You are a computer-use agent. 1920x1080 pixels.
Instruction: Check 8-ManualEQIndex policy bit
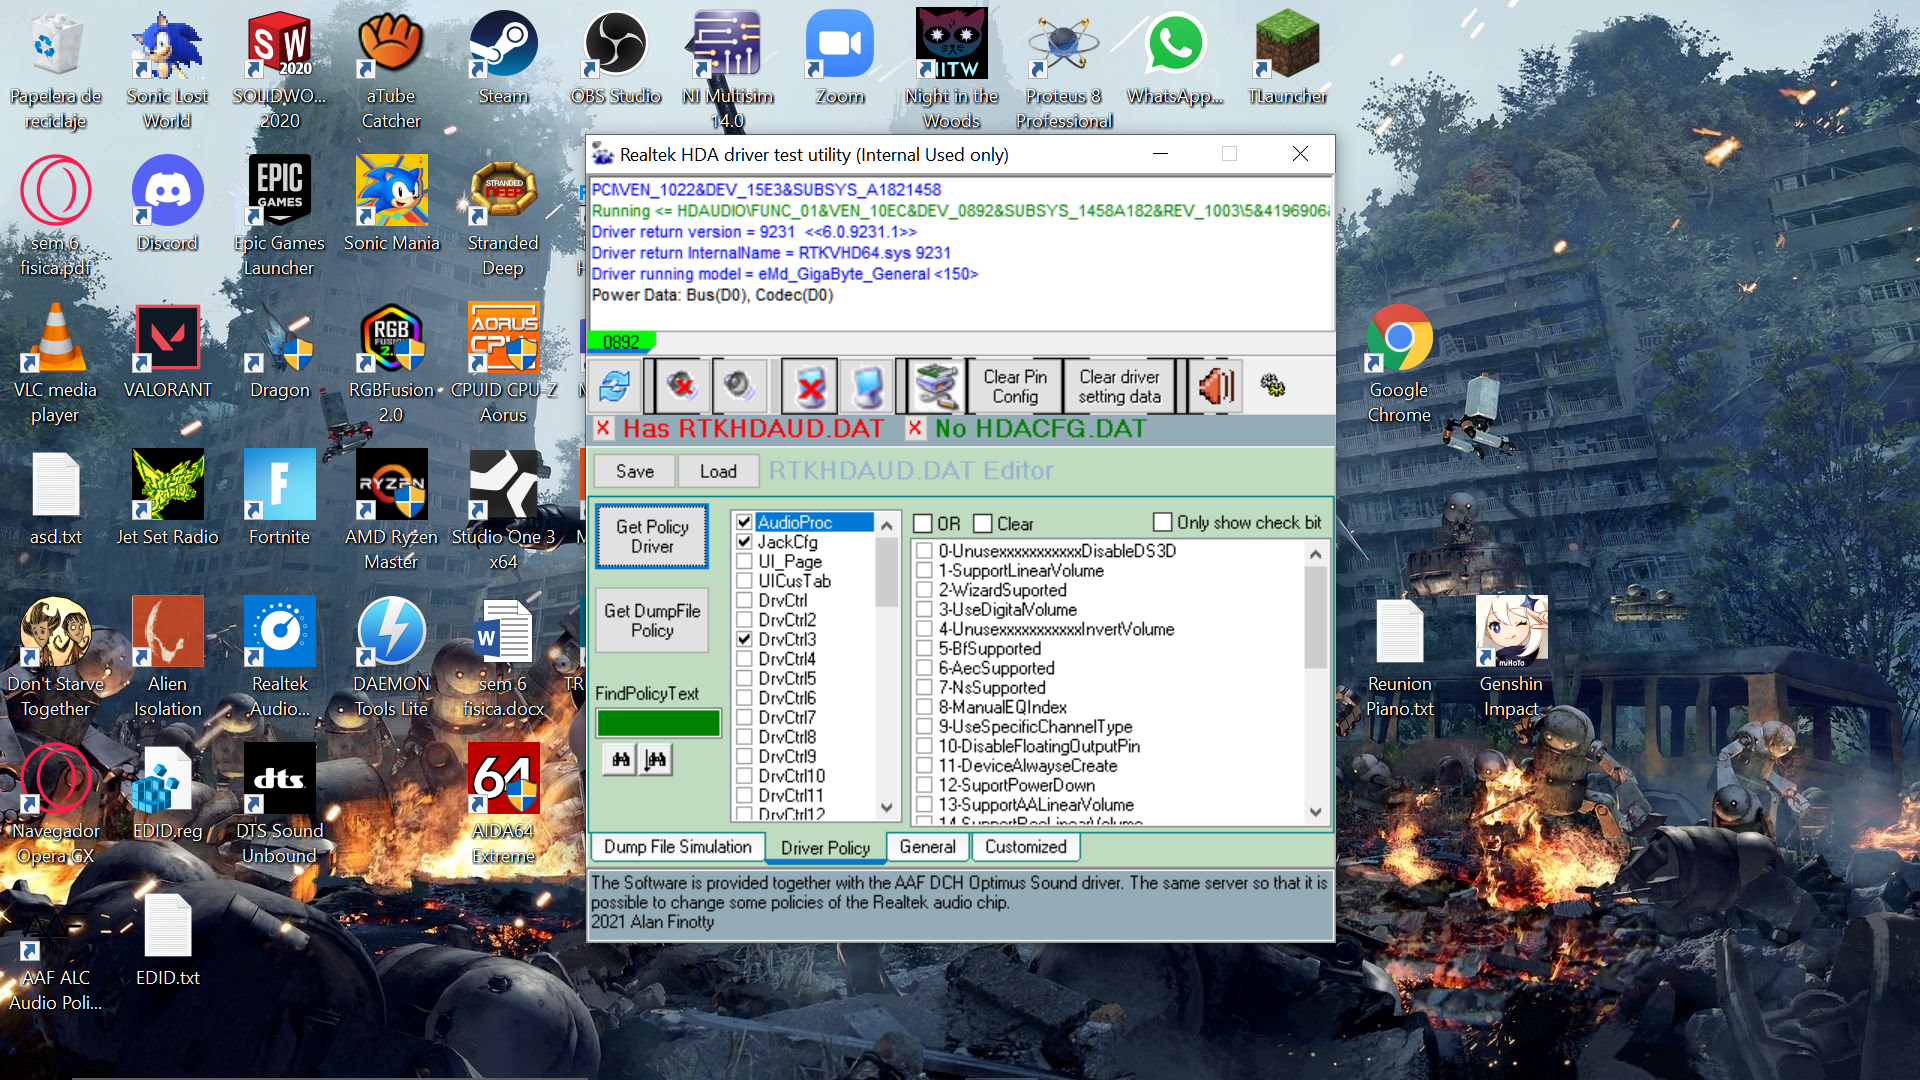coord(925,707)
